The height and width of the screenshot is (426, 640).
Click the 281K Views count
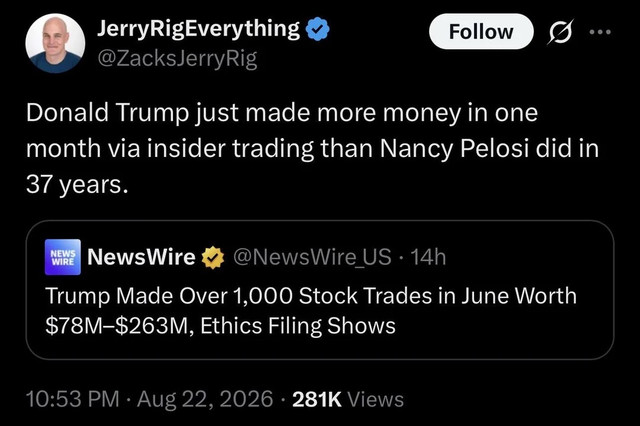tap(348, 399)
